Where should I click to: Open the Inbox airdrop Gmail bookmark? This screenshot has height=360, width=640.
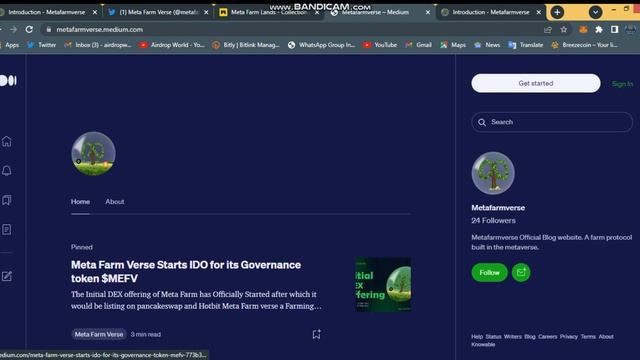98,45
